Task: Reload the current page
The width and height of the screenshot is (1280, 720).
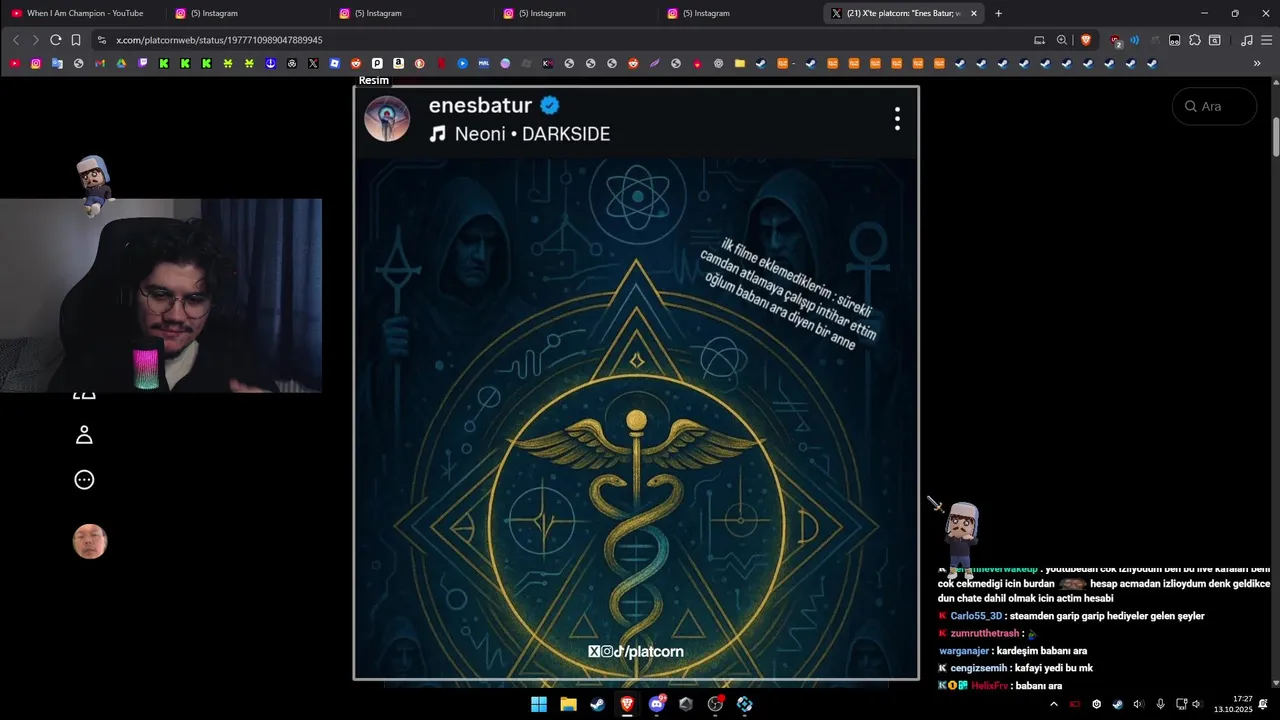Action: pos(56,40)
